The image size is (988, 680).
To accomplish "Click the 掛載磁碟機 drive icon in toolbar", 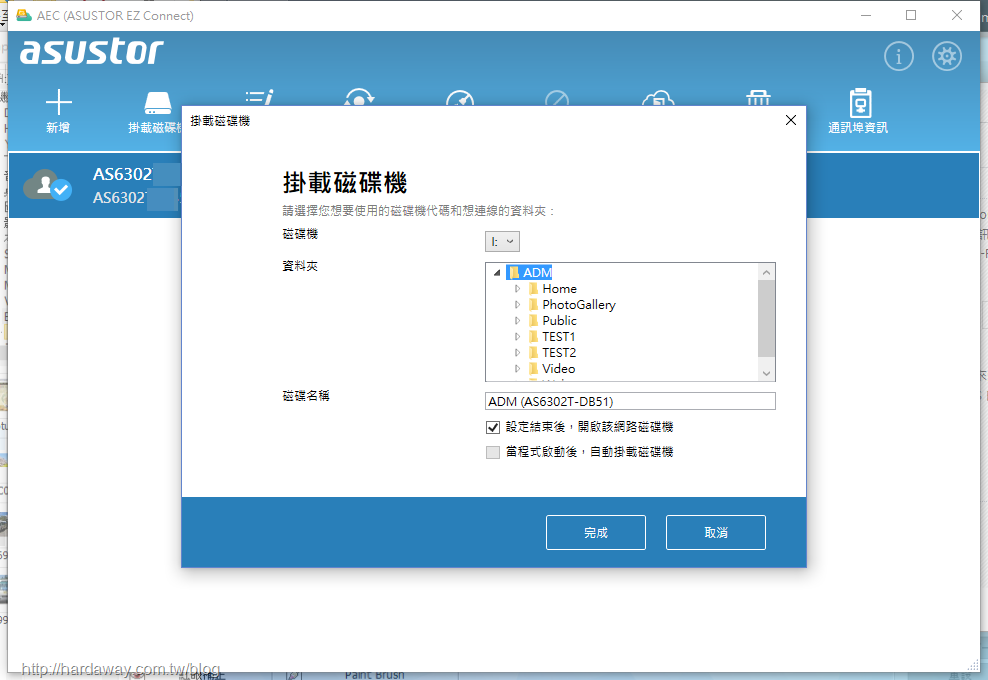I will (x=158, y=103).
